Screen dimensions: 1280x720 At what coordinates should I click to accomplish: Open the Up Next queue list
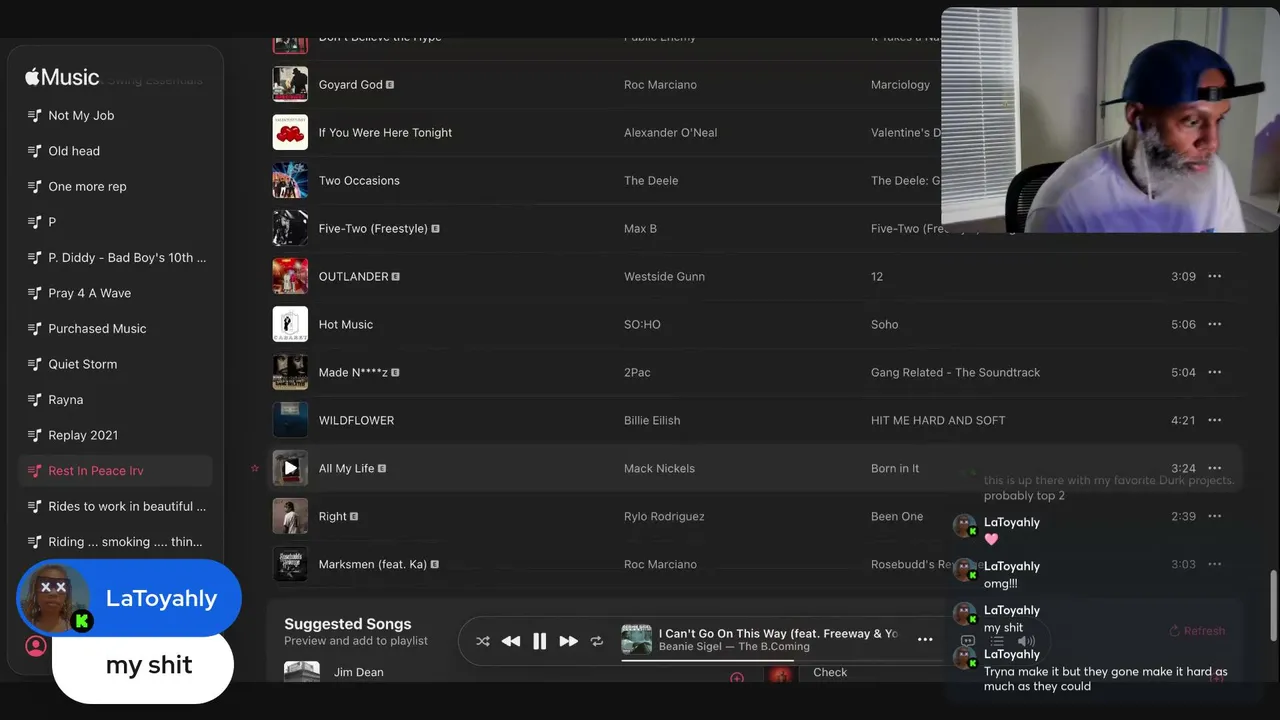tap(996, 641)
